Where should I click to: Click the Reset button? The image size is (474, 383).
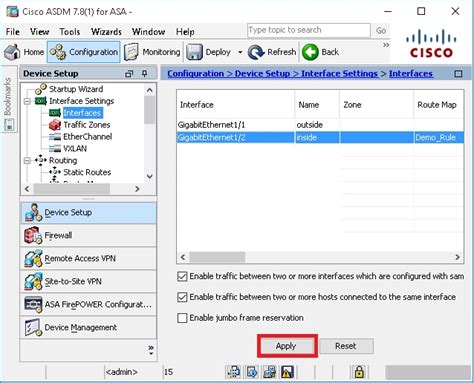346,346
